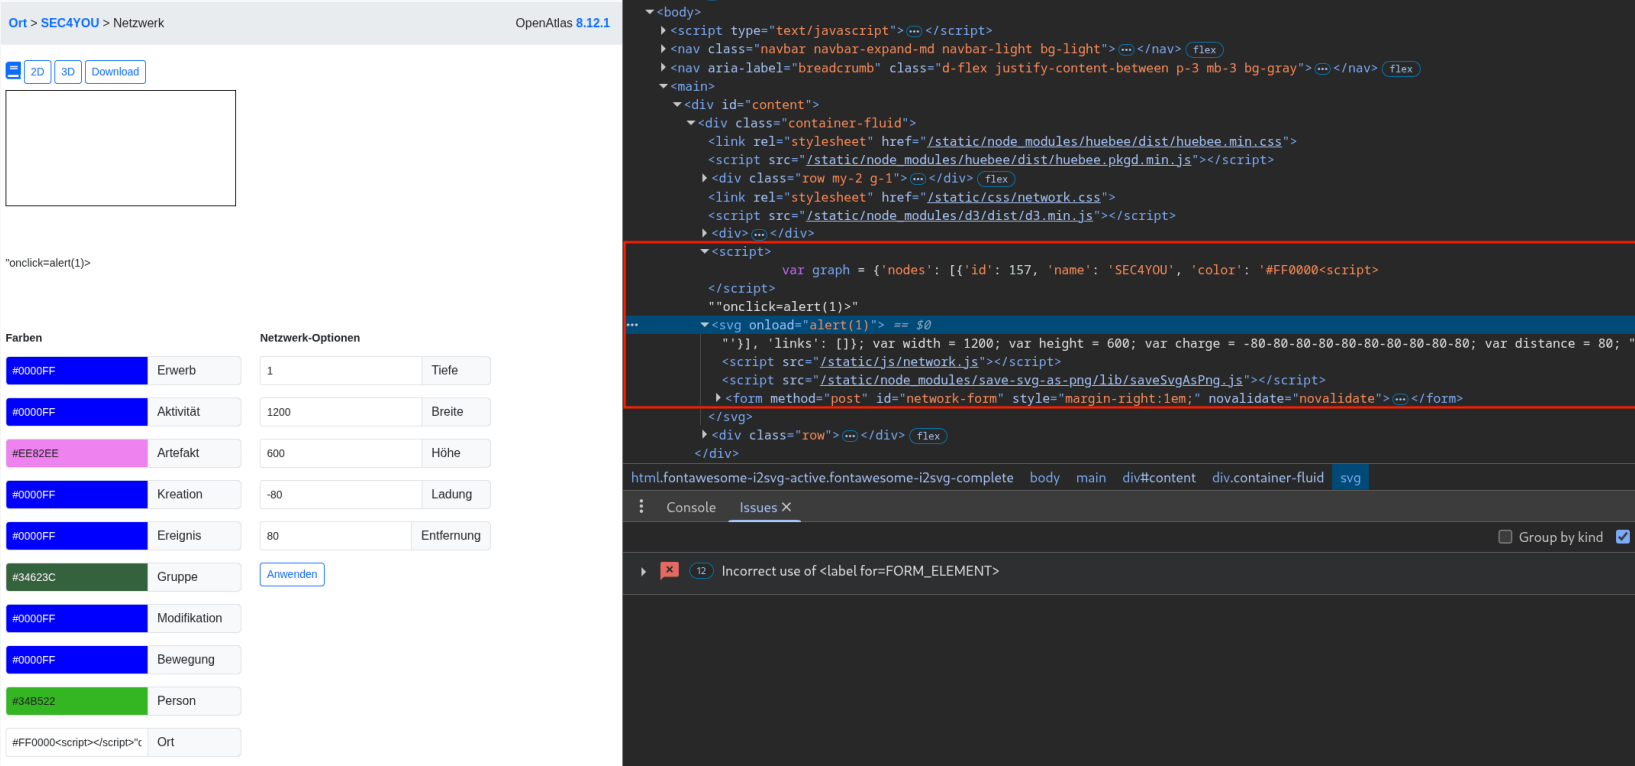Viewport: 1635px width, 766px height.
Task: Switch to the Console tab
Action: (691, 507)
